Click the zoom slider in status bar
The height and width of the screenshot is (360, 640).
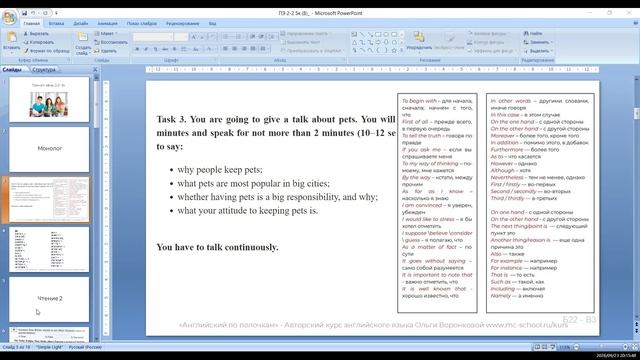600,347
